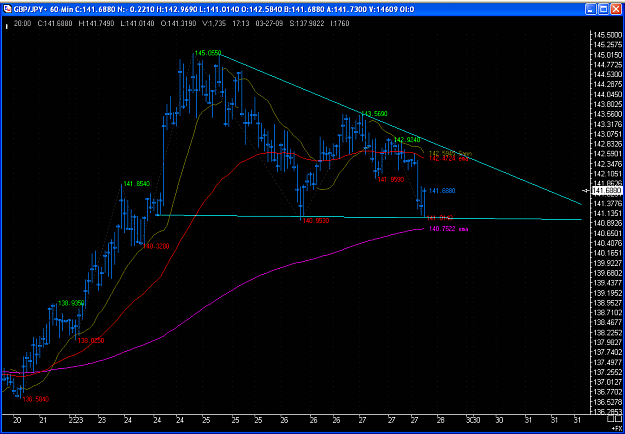
Task: Click the 17:13 time in data line
Action: (x=241, y=24)
